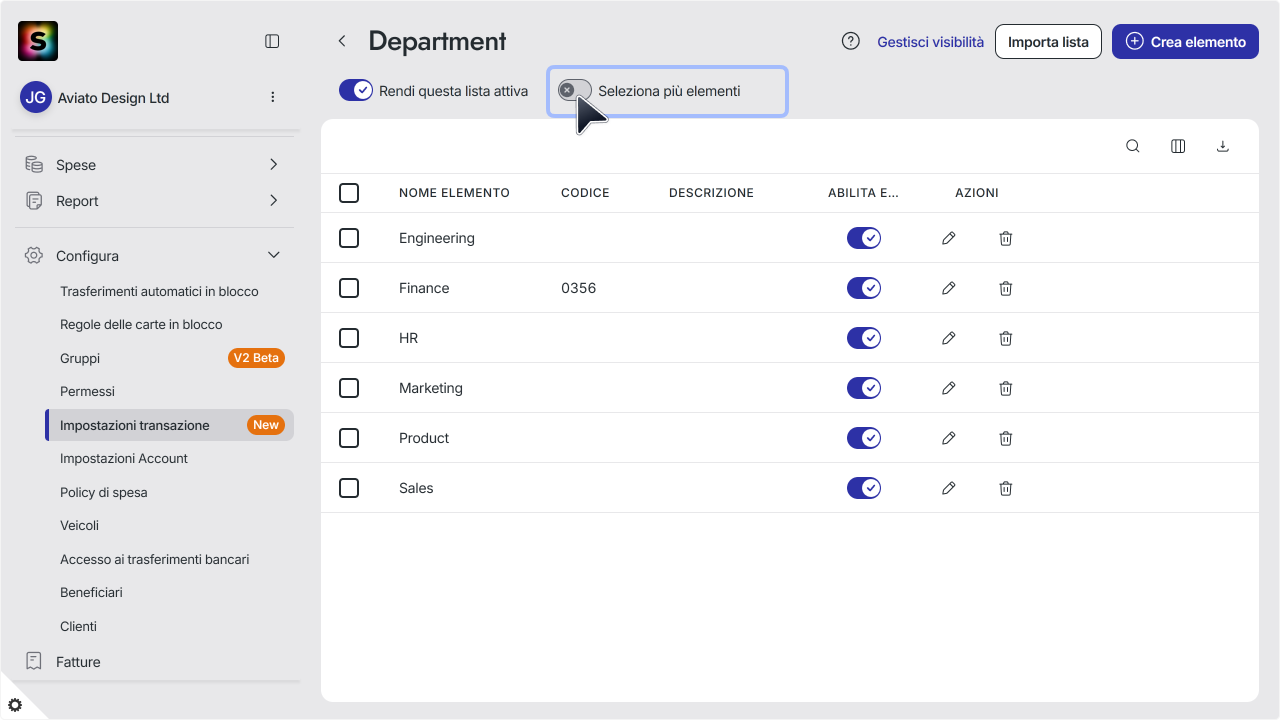
Task: Check the select-all header checkbox
Action: [x=349, y=193]
